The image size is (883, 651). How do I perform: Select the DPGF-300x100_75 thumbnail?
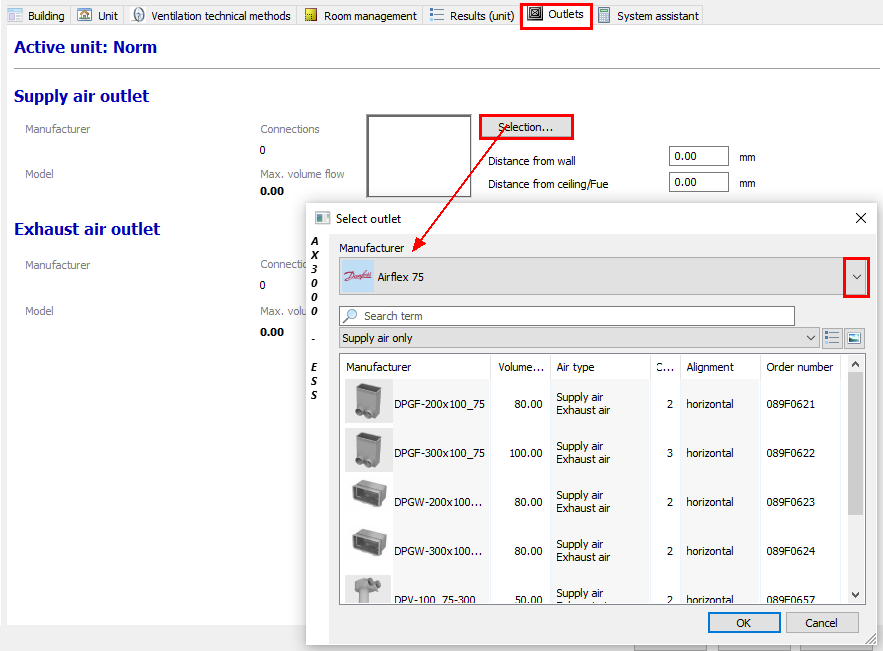tap(368, 451)
